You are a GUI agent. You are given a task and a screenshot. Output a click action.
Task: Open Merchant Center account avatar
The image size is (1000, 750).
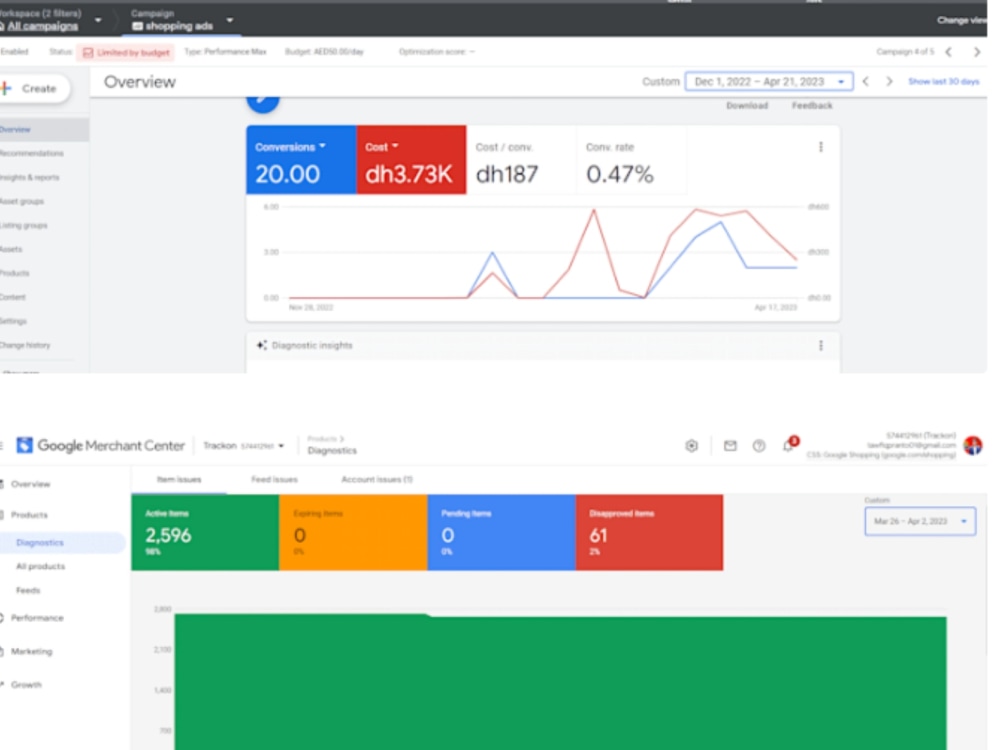point(973,445)
